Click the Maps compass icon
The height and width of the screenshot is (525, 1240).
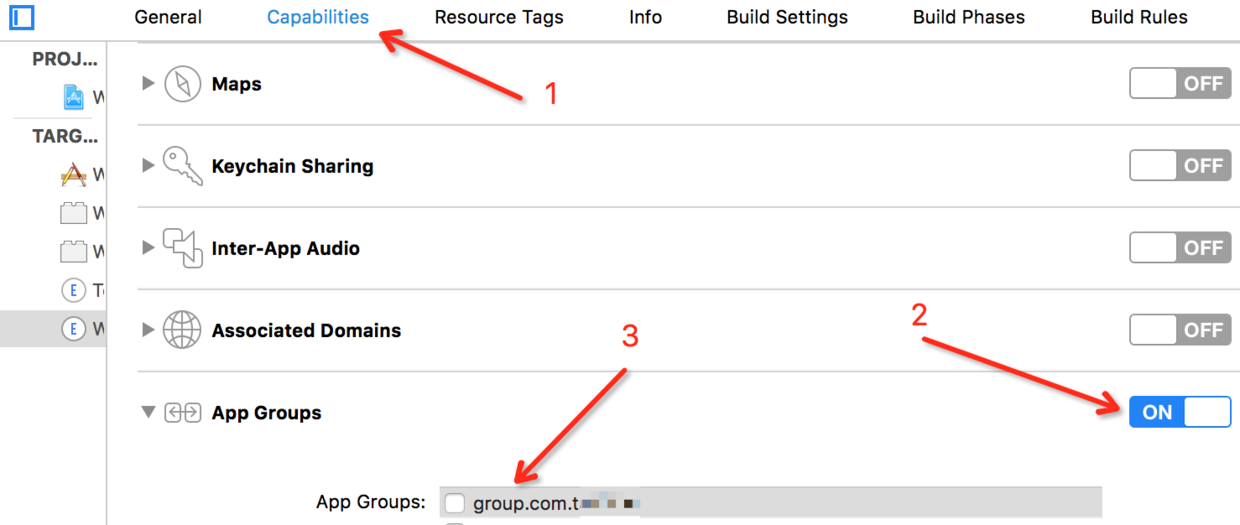tap(183, 84)
